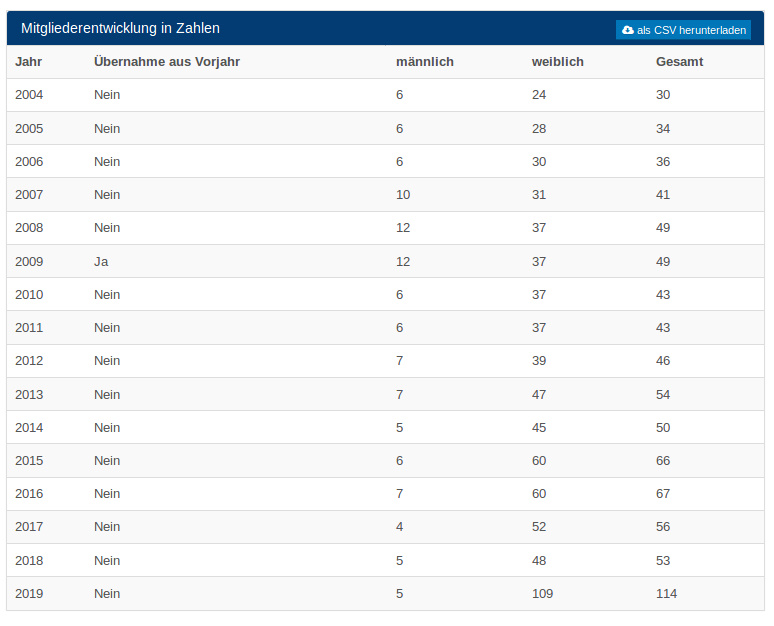Image resolution: width=774 pixels, height=626 pixels.
Task: Click the Gesamt column header
Action: 679,62
